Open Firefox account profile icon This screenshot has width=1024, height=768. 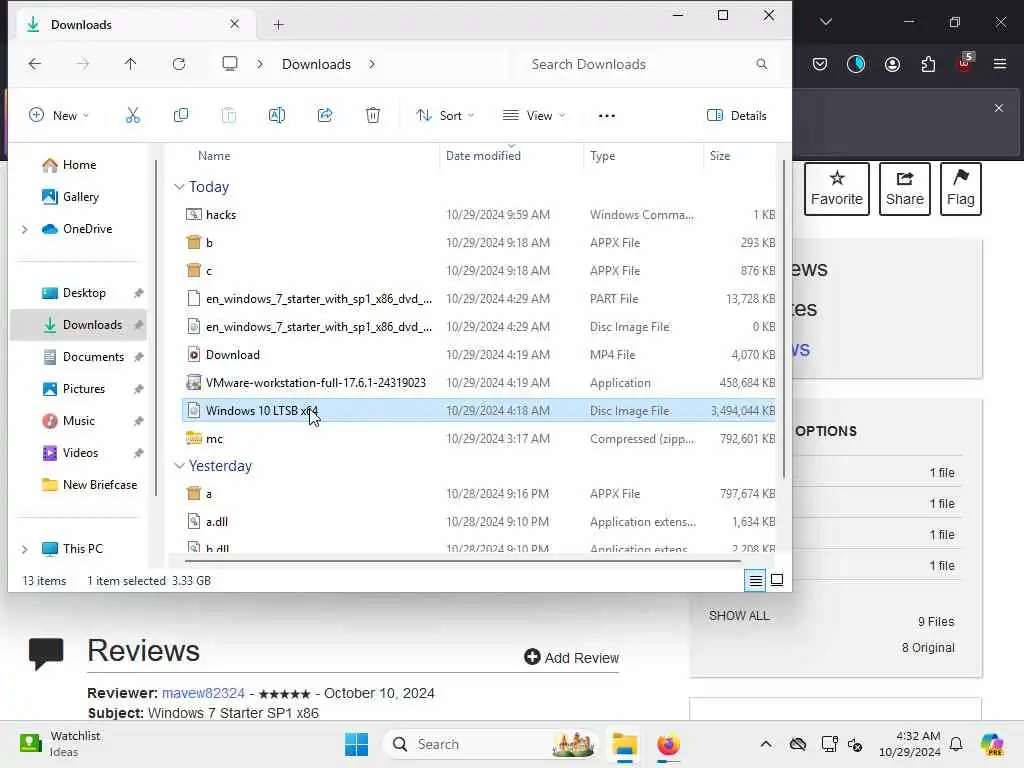(892, 64)
